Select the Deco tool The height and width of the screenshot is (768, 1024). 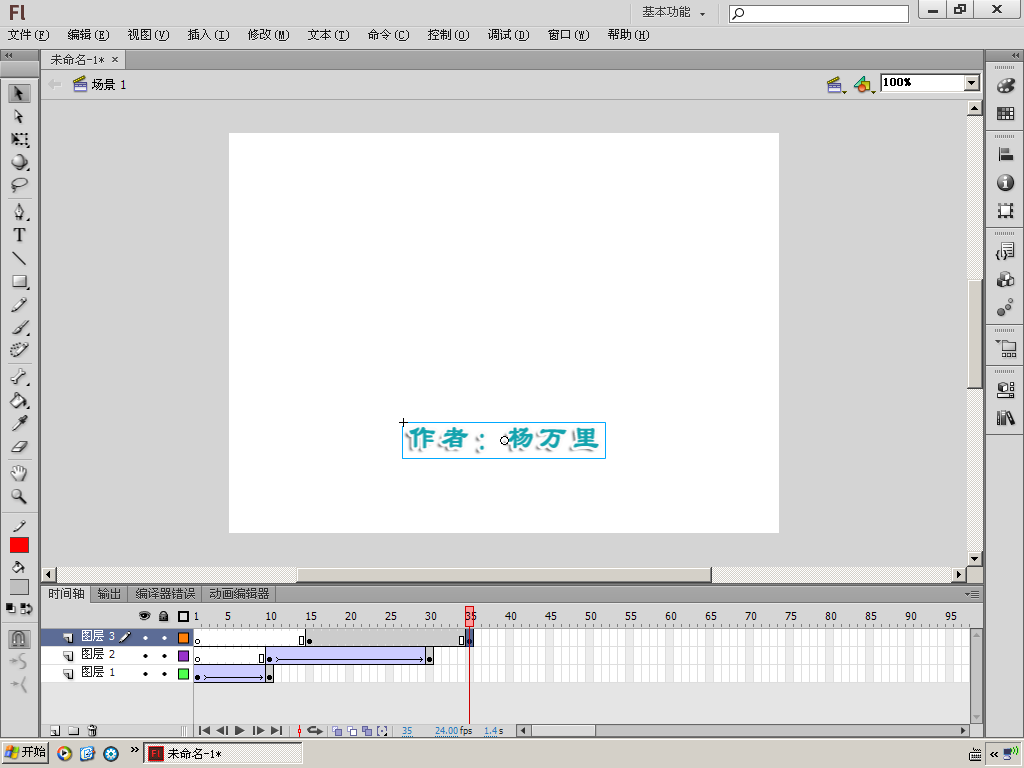click(x=19, y=350)
